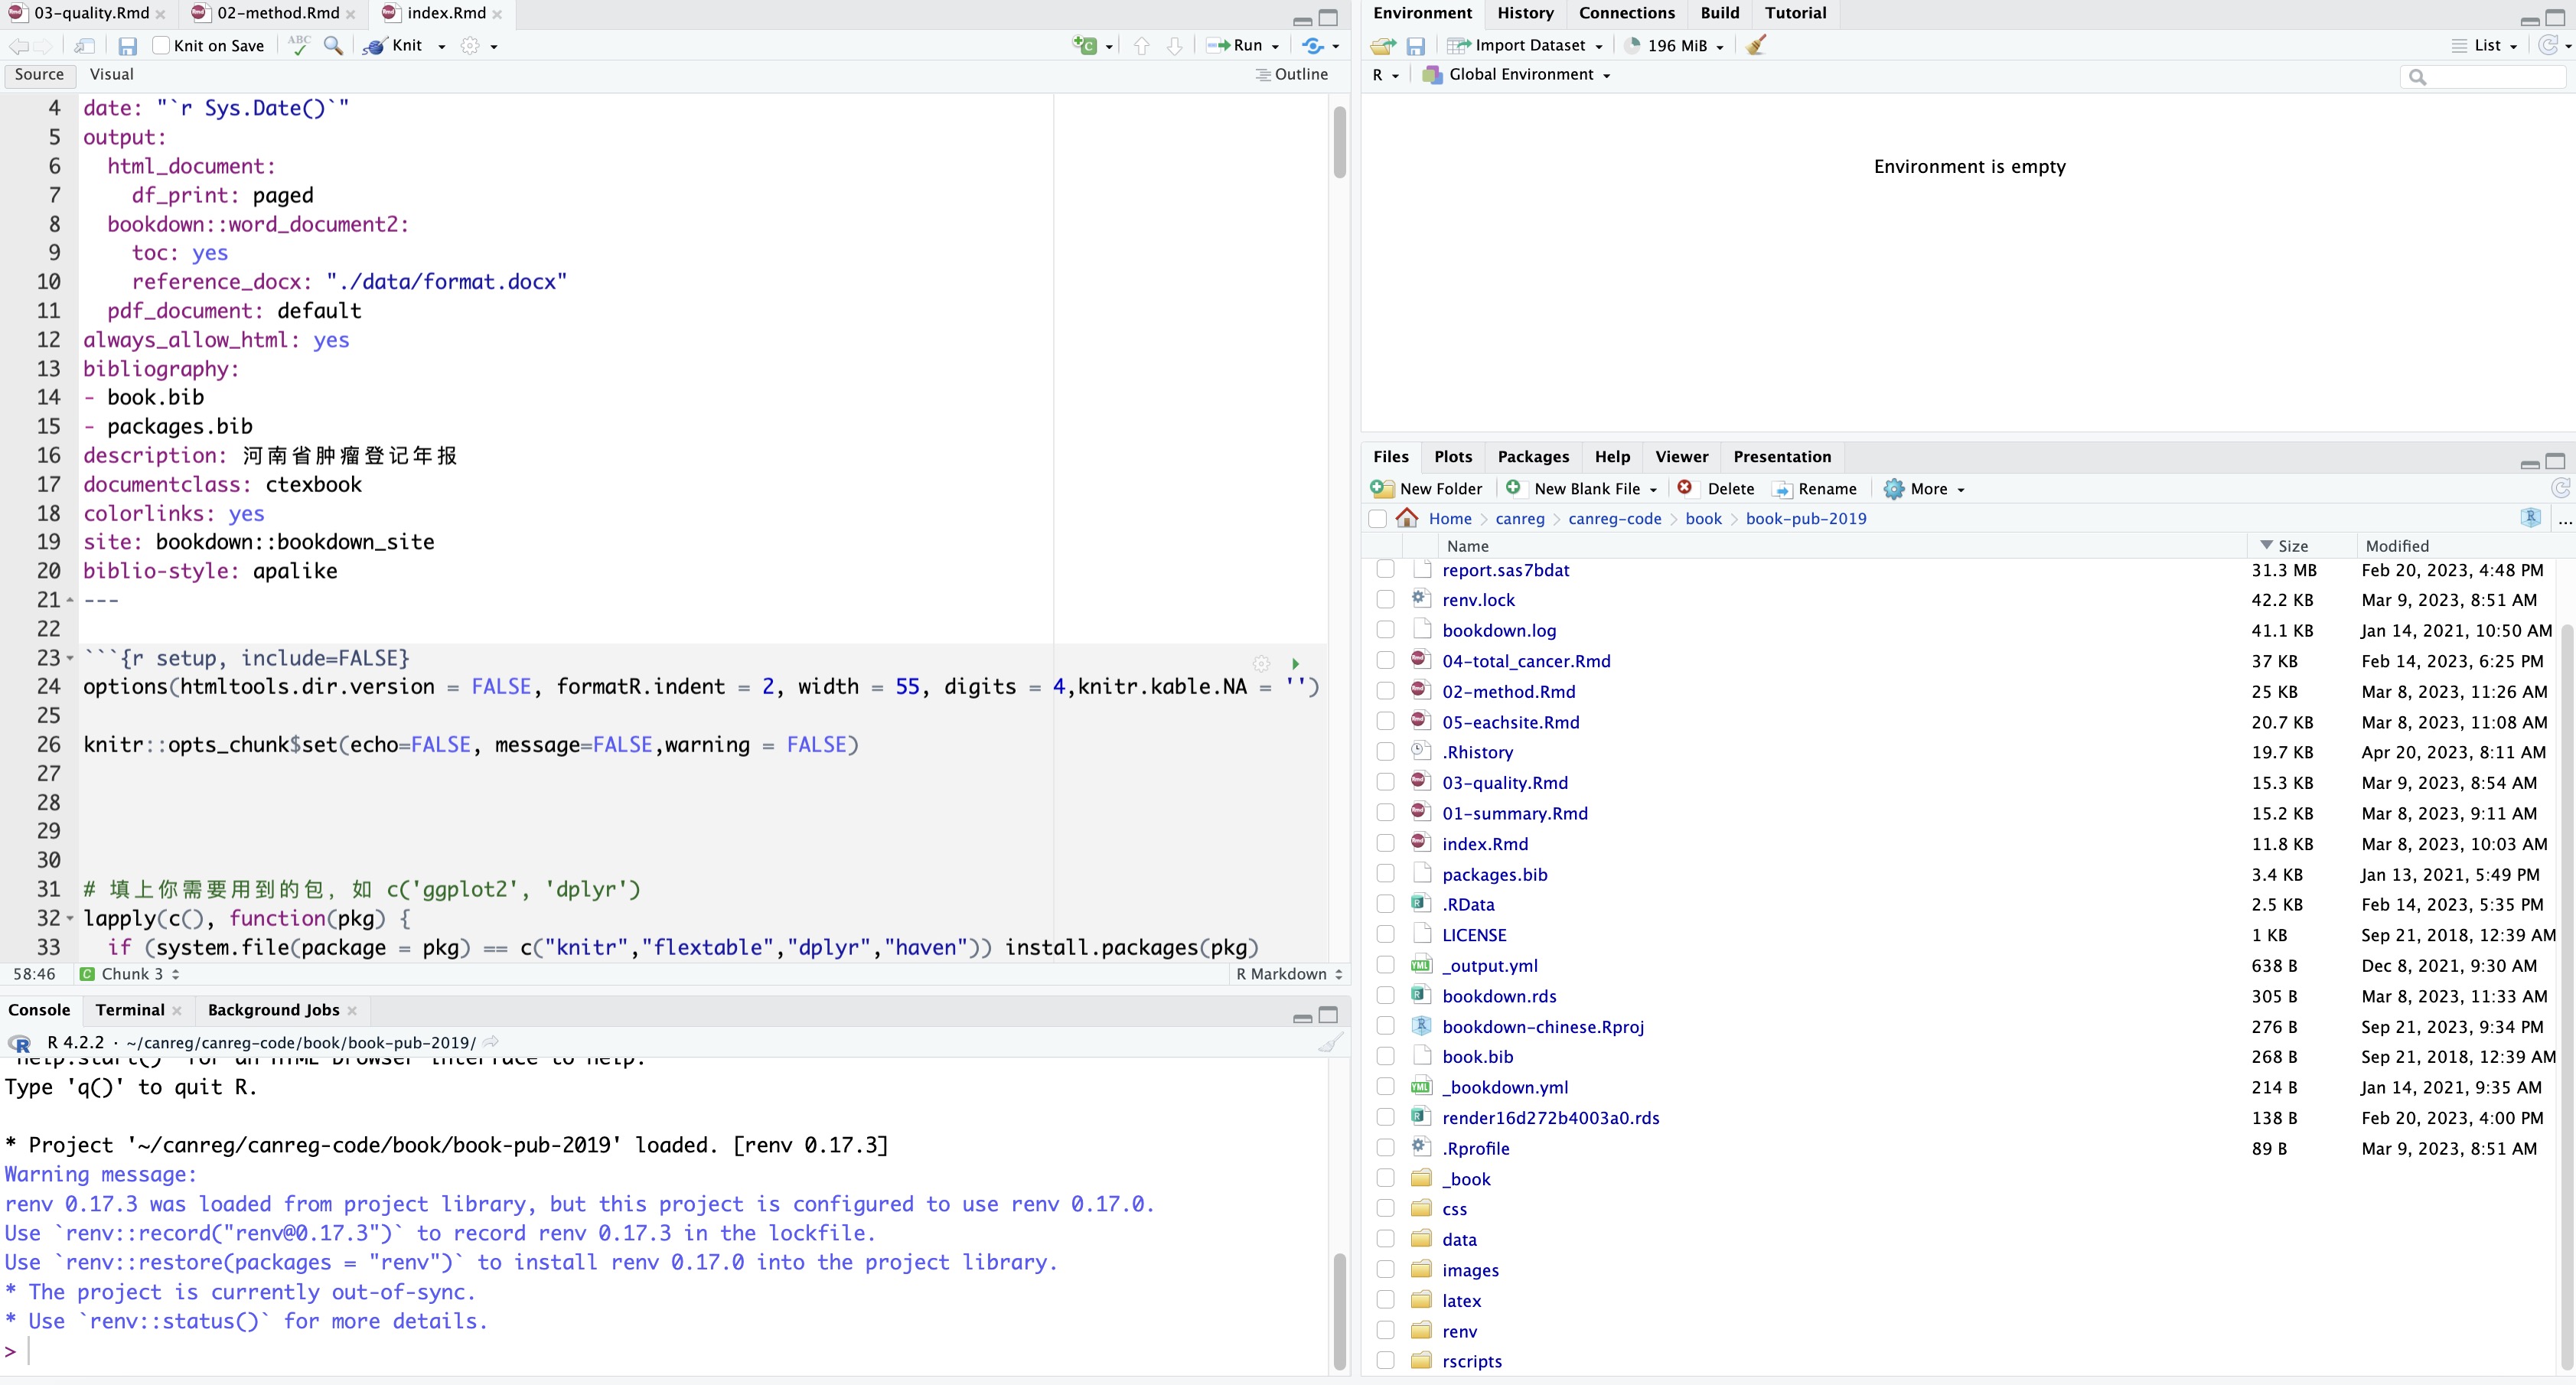Delete the selected files in the Files pane
2576x1385 pixels.
point(1716,488)
